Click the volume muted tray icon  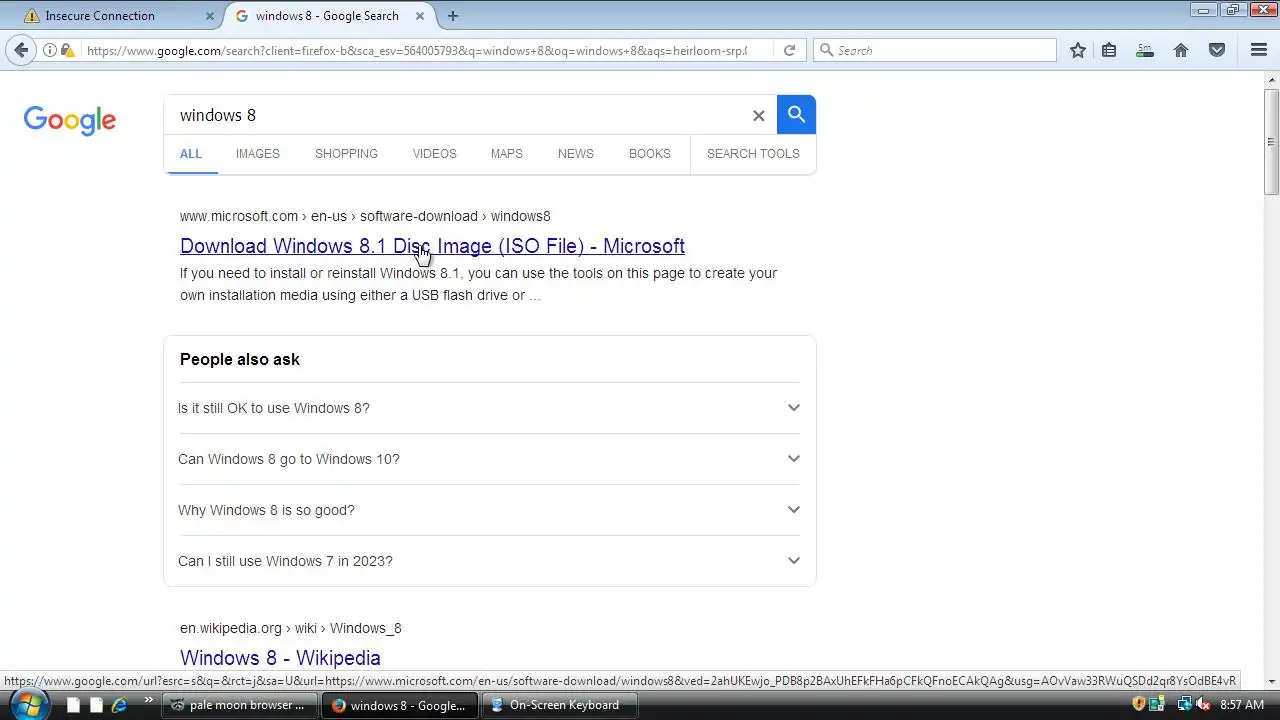[x=1203, y=705]
